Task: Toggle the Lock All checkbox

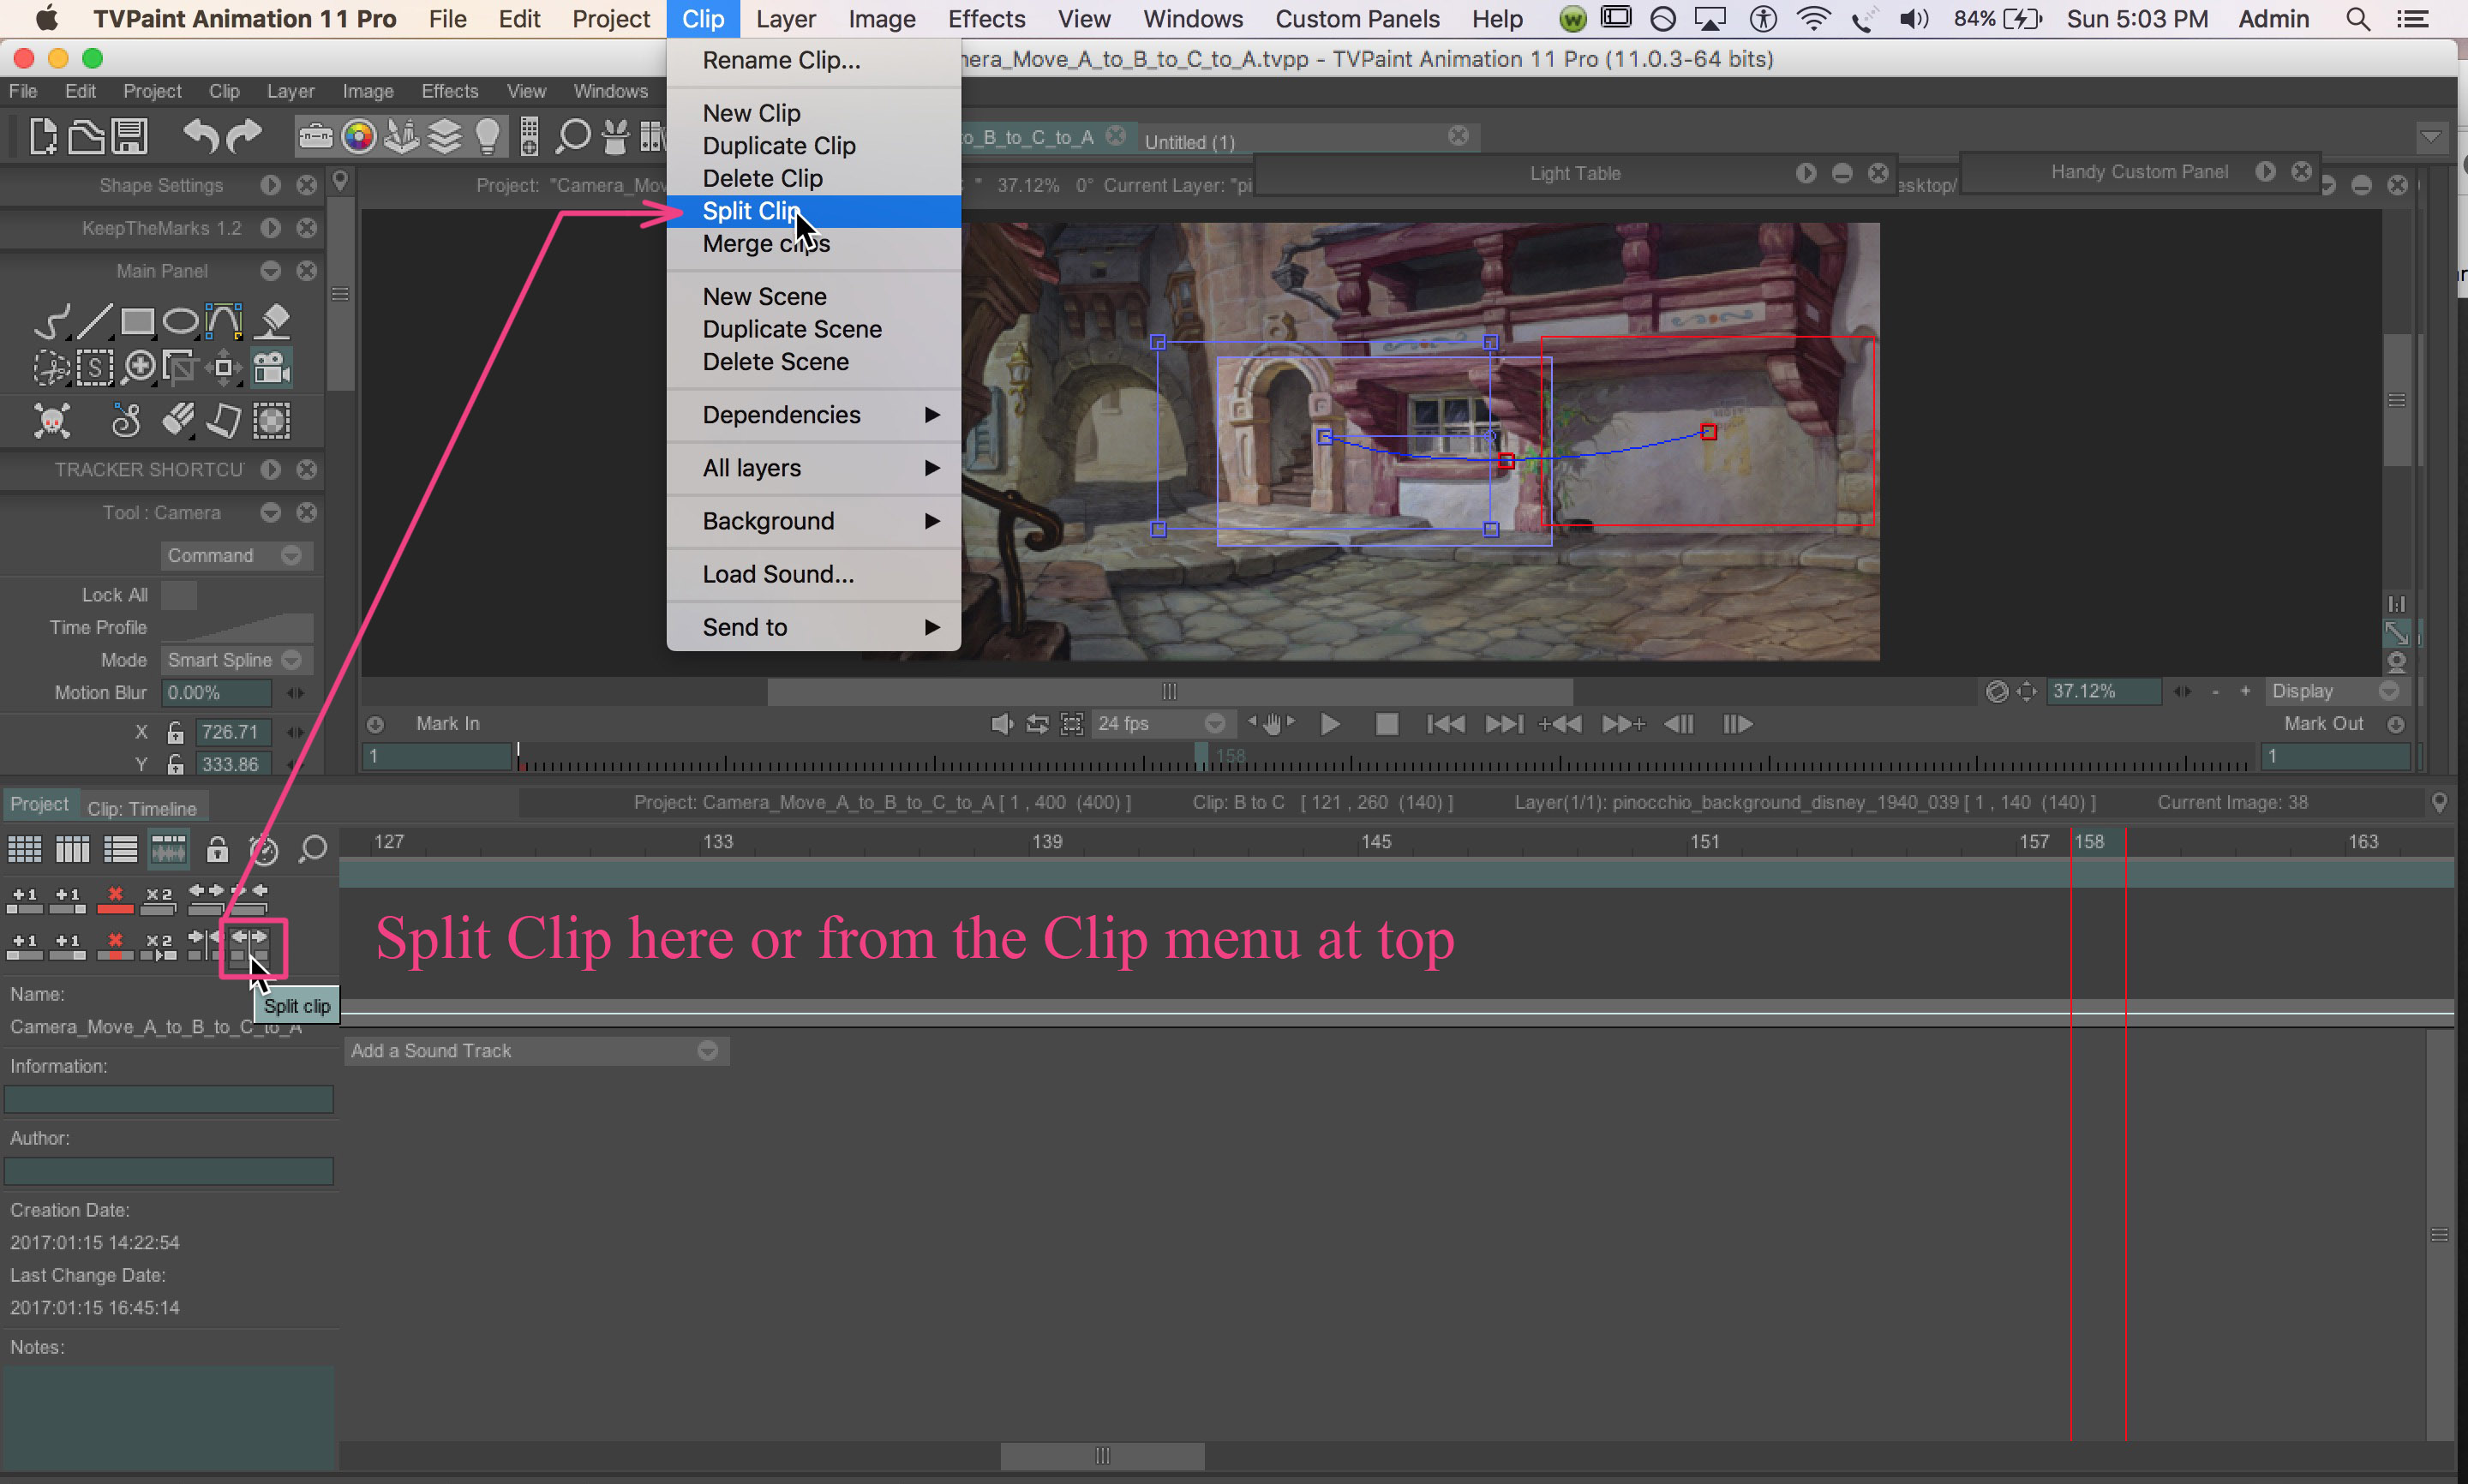Action: coord(179,595)
